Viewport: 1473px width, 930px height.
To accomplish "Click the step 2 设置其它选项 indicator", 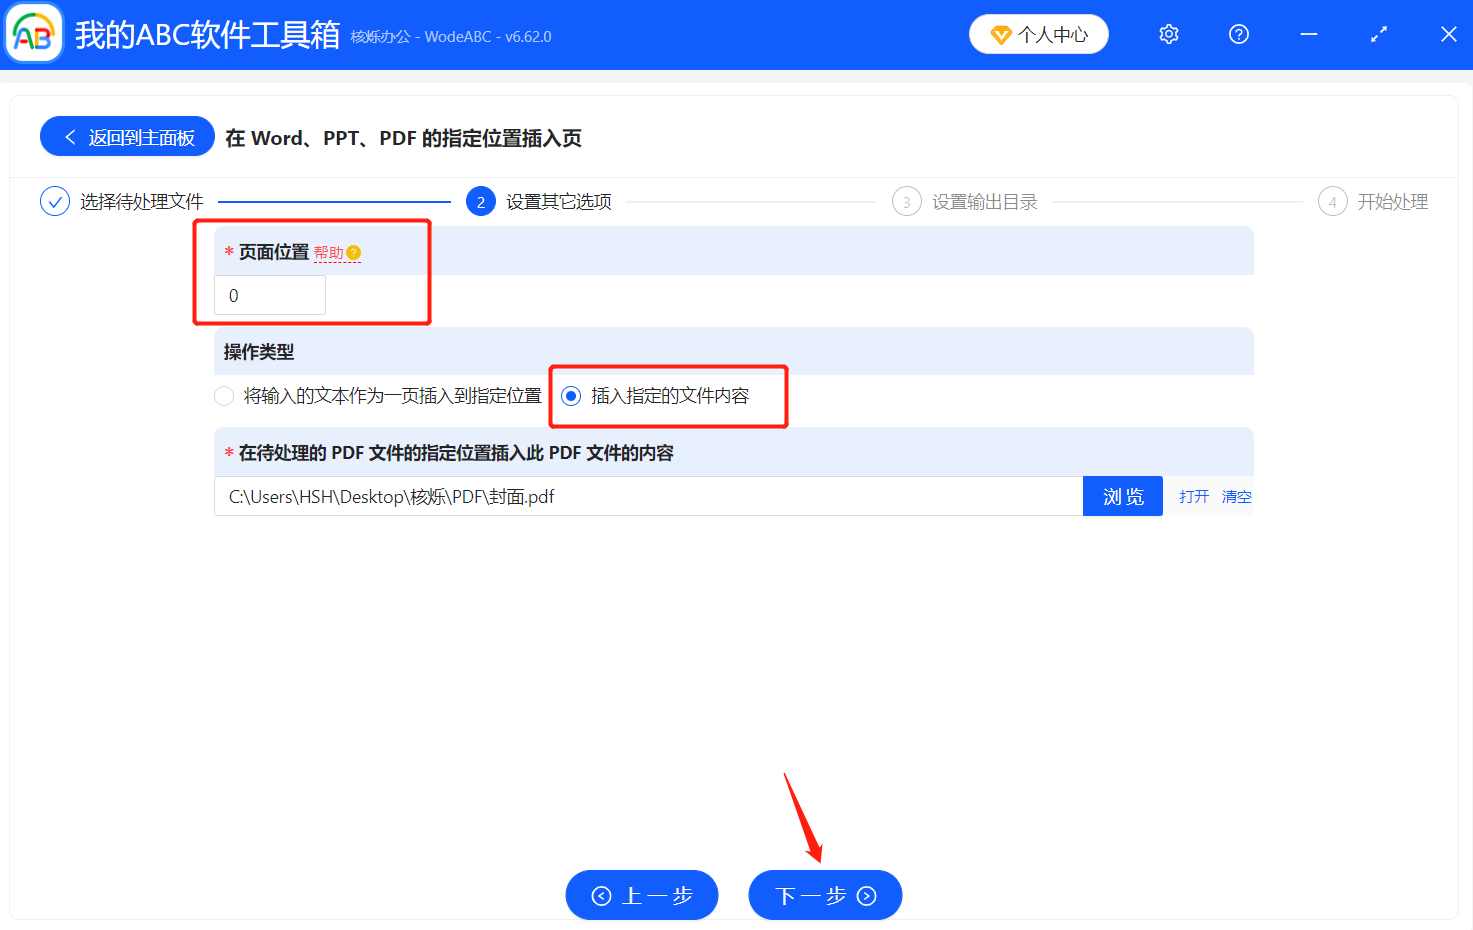I will (x=481, y=201).
